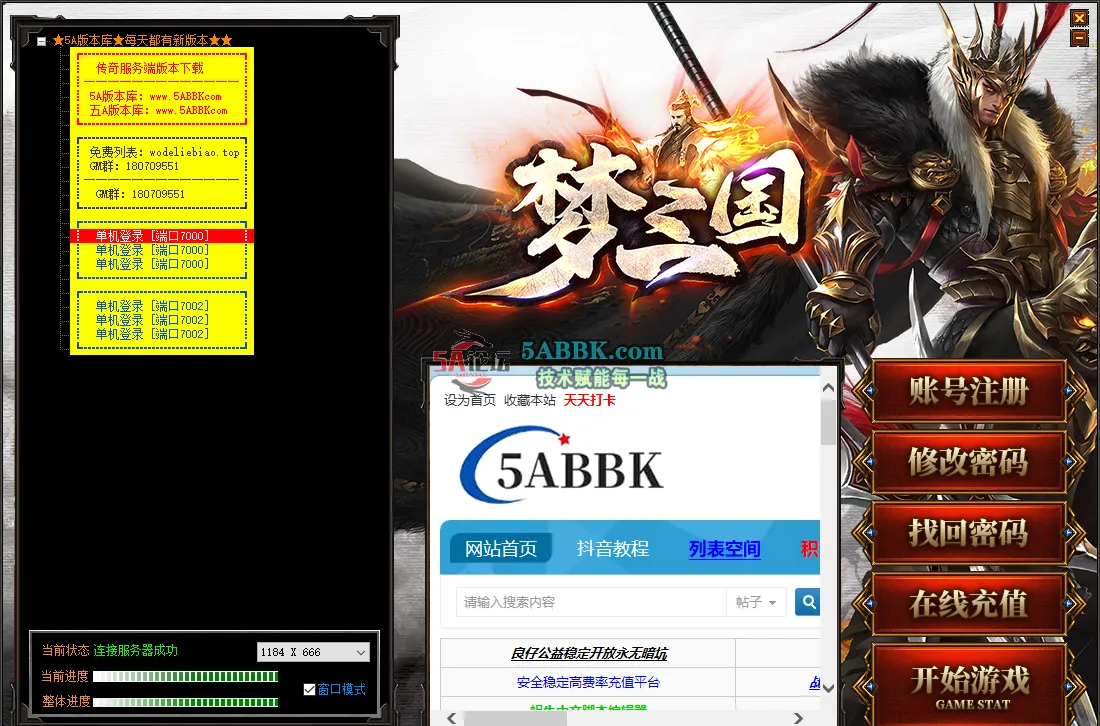Click the 请输入搜索内容 search field
The image size is (1100, 726).
click(x=591, y=602)
